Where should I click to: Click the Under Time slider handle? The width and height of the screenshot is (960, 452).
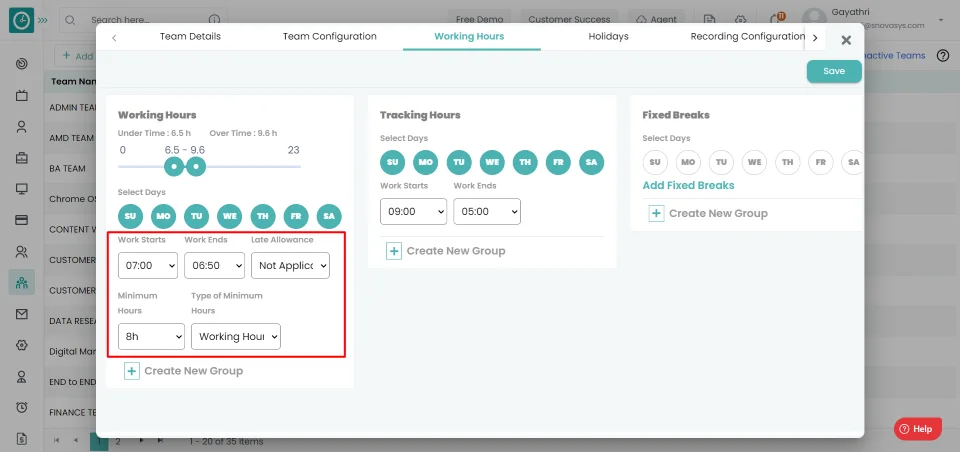click(174, 166)
